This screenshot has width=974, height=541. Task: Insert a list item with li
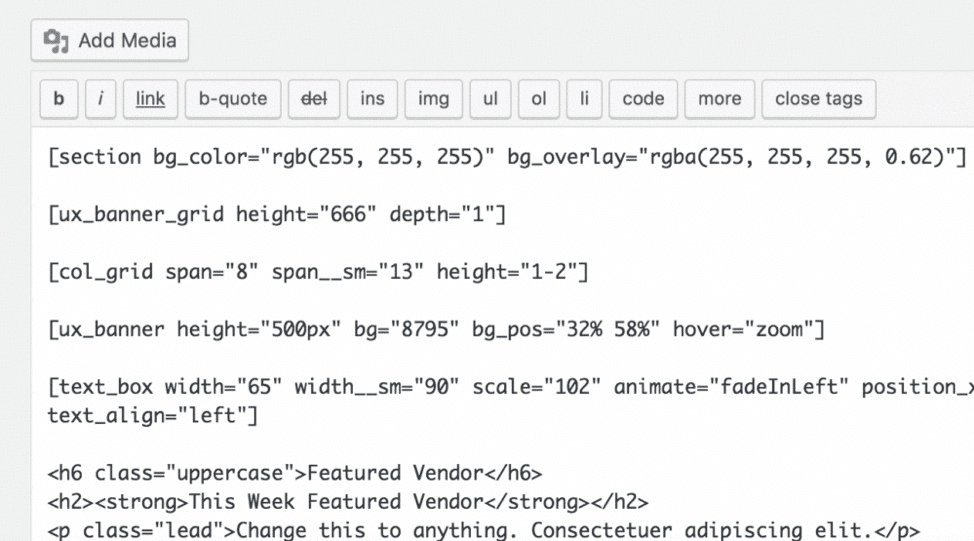[584, 99]
